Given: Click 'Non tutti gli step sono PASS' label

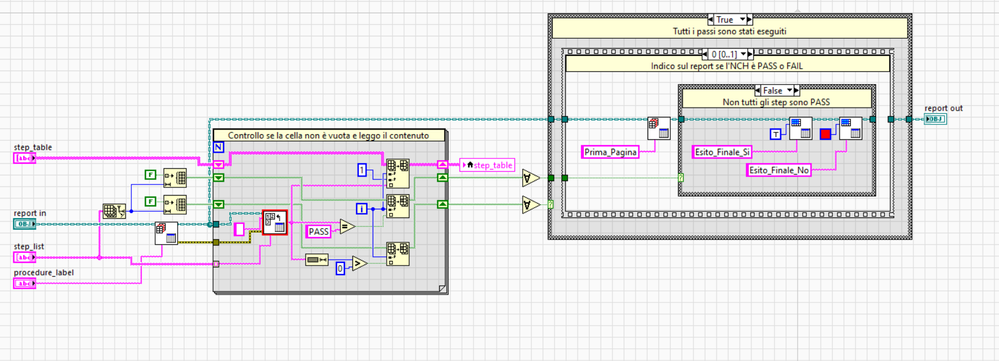Looking at the screenshot, I should (777, 101).
